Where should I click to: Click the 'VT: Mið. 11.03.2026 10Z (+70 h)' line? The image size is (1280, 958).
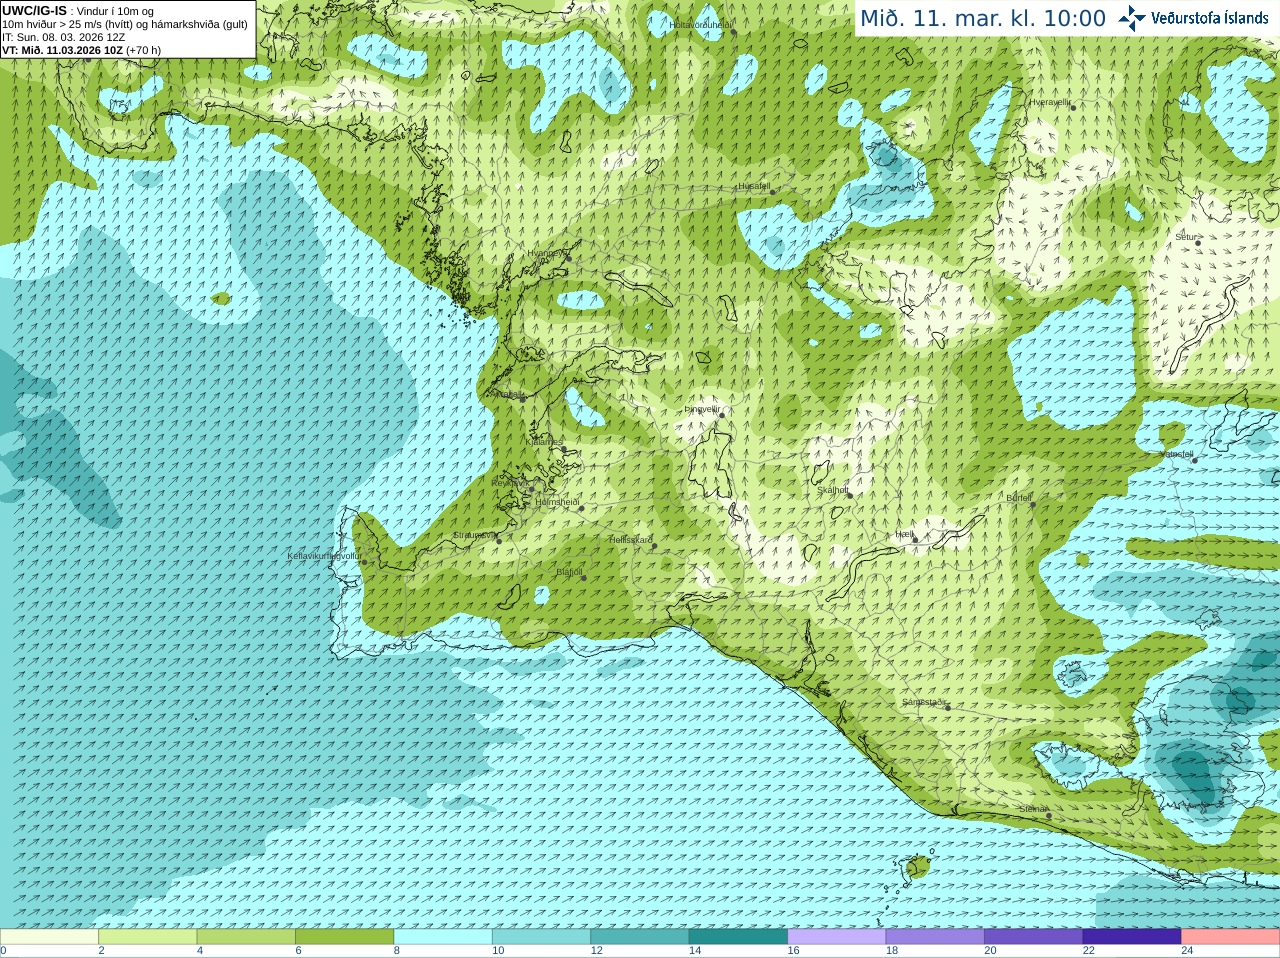tap(81, 50)
